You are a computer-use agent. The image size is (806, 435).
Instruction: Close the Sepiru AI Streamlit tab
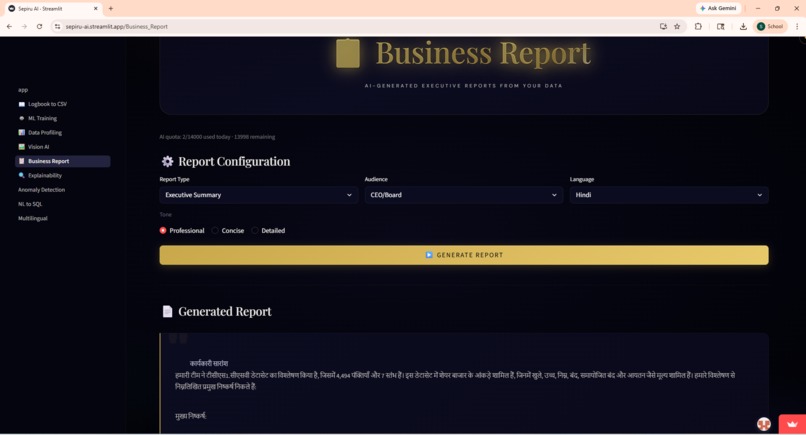click(96, 8)
